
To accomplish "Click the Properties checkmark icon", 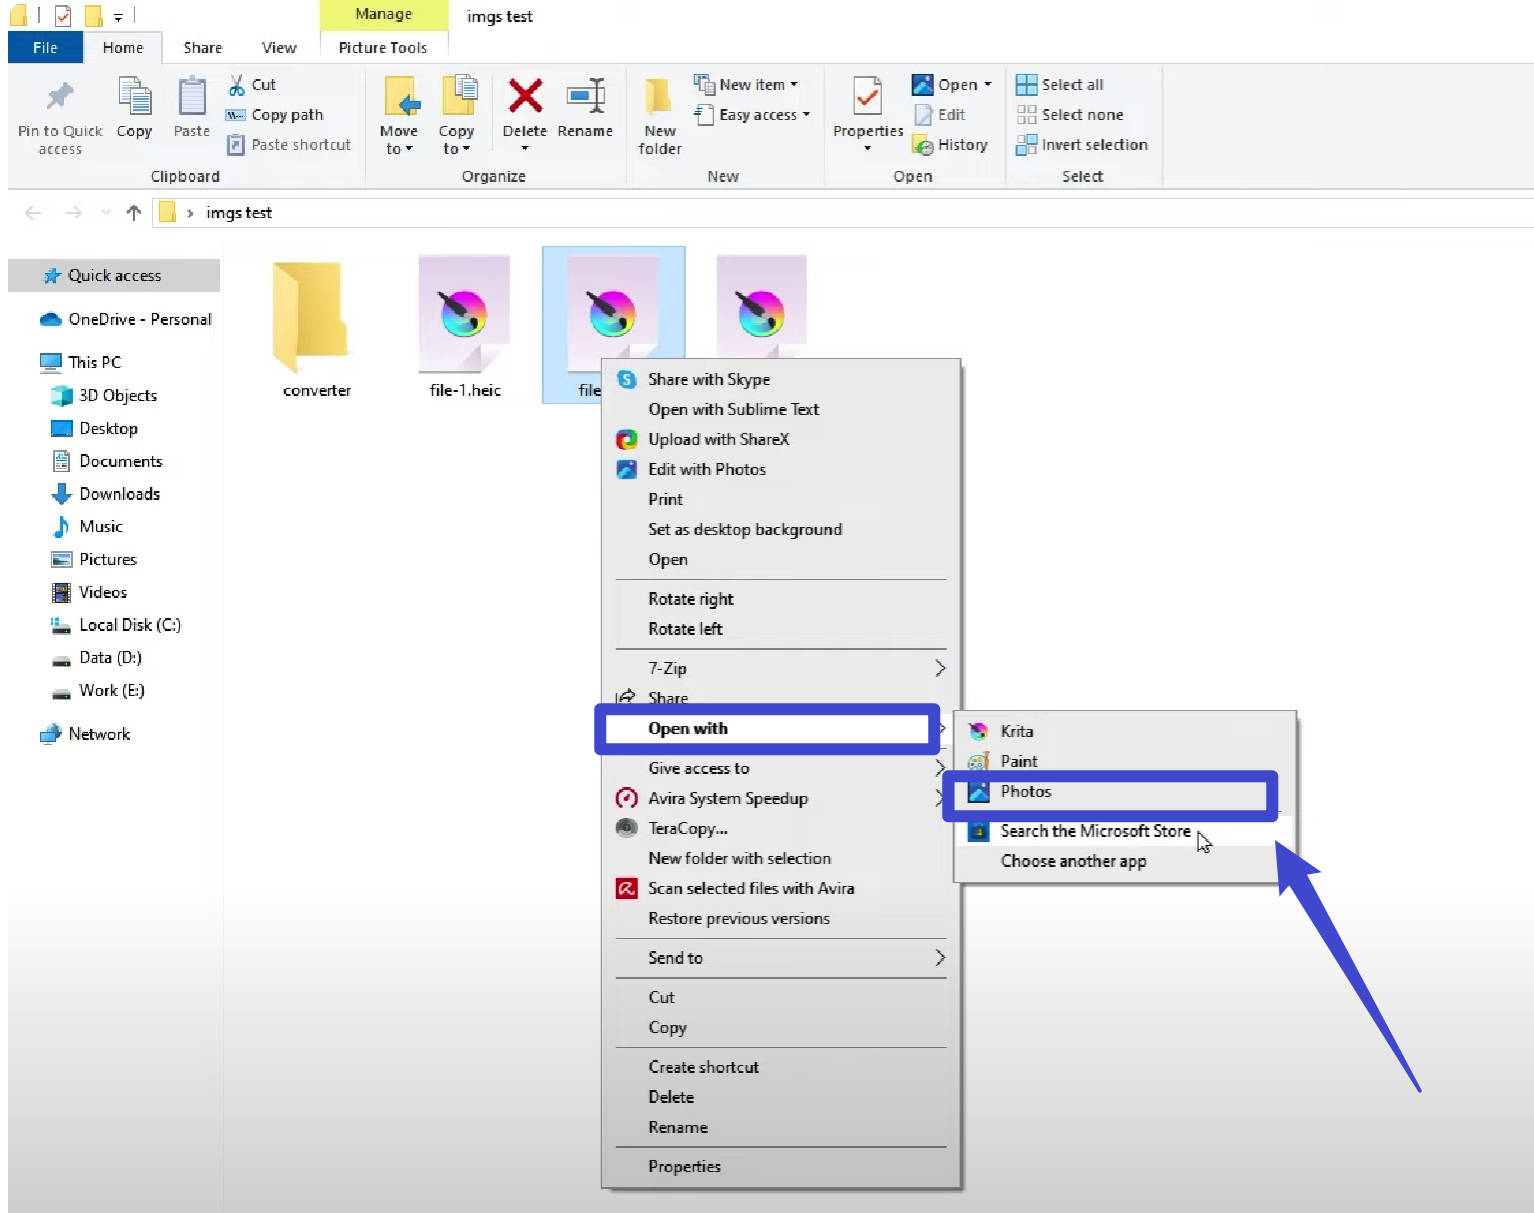I will click(x=867, y=97).
